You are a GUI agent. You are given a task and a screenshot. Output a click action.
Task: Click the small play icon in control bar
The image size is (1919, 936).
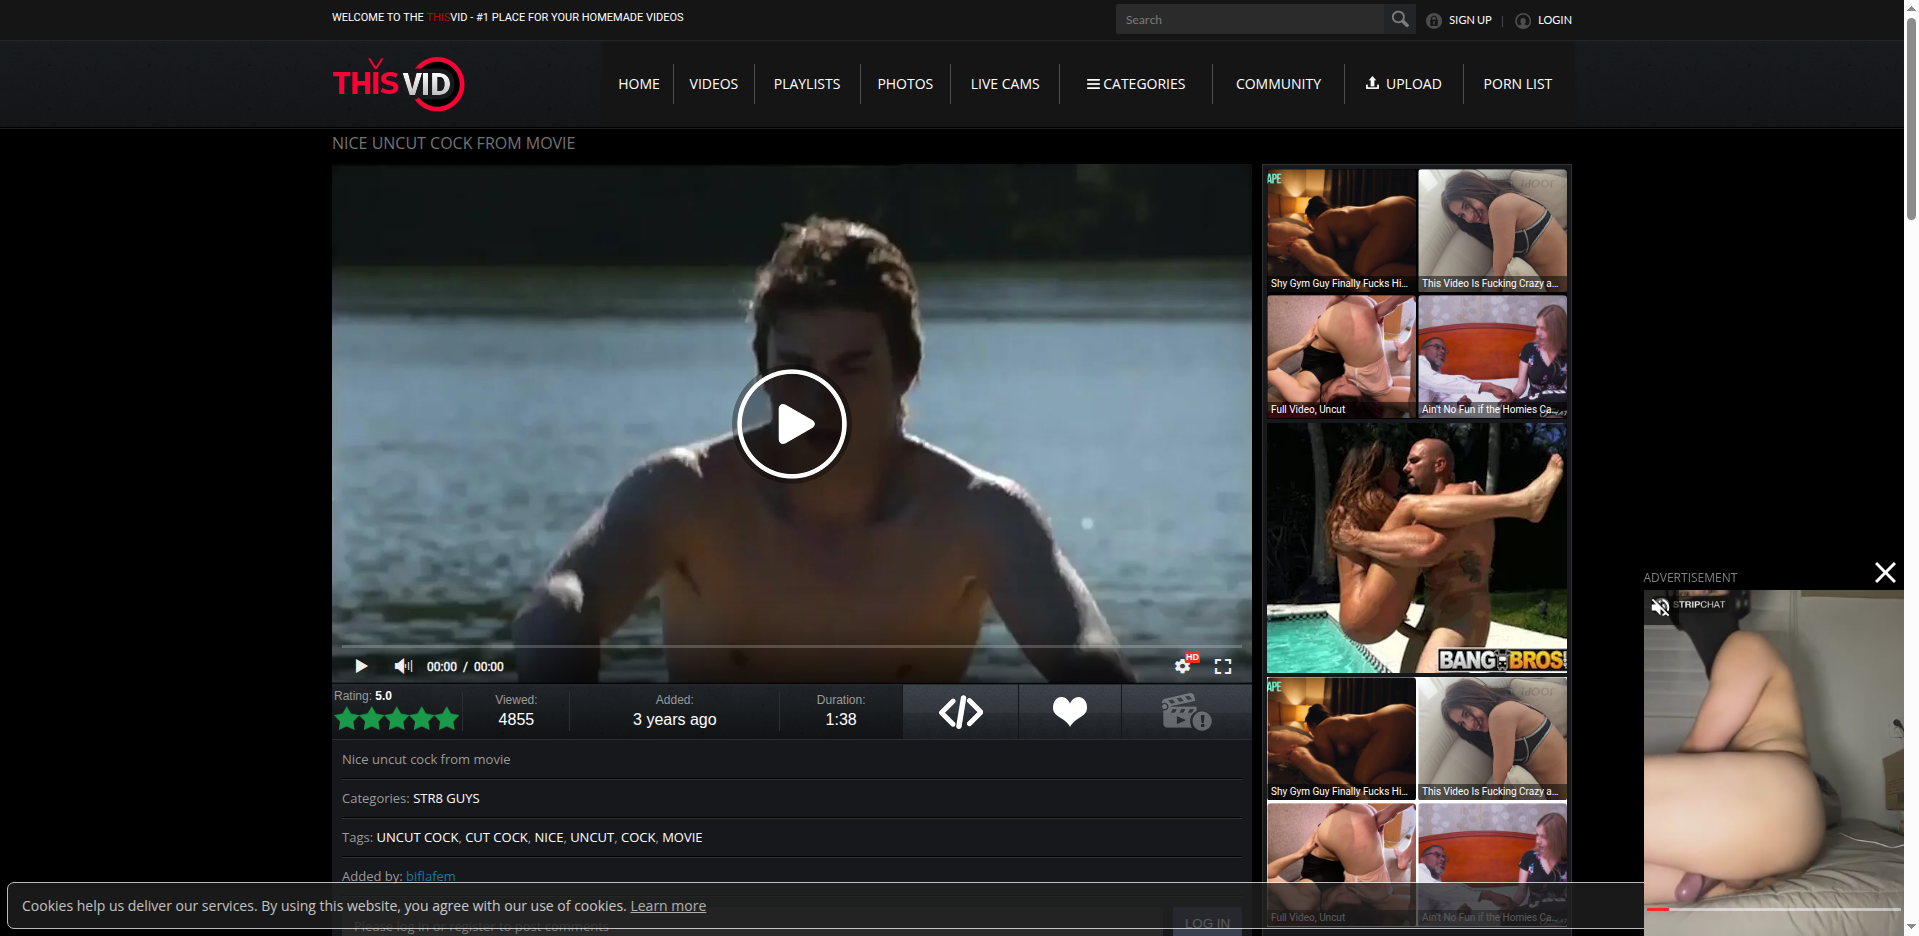pyautogui.click(x=361, y=666)
